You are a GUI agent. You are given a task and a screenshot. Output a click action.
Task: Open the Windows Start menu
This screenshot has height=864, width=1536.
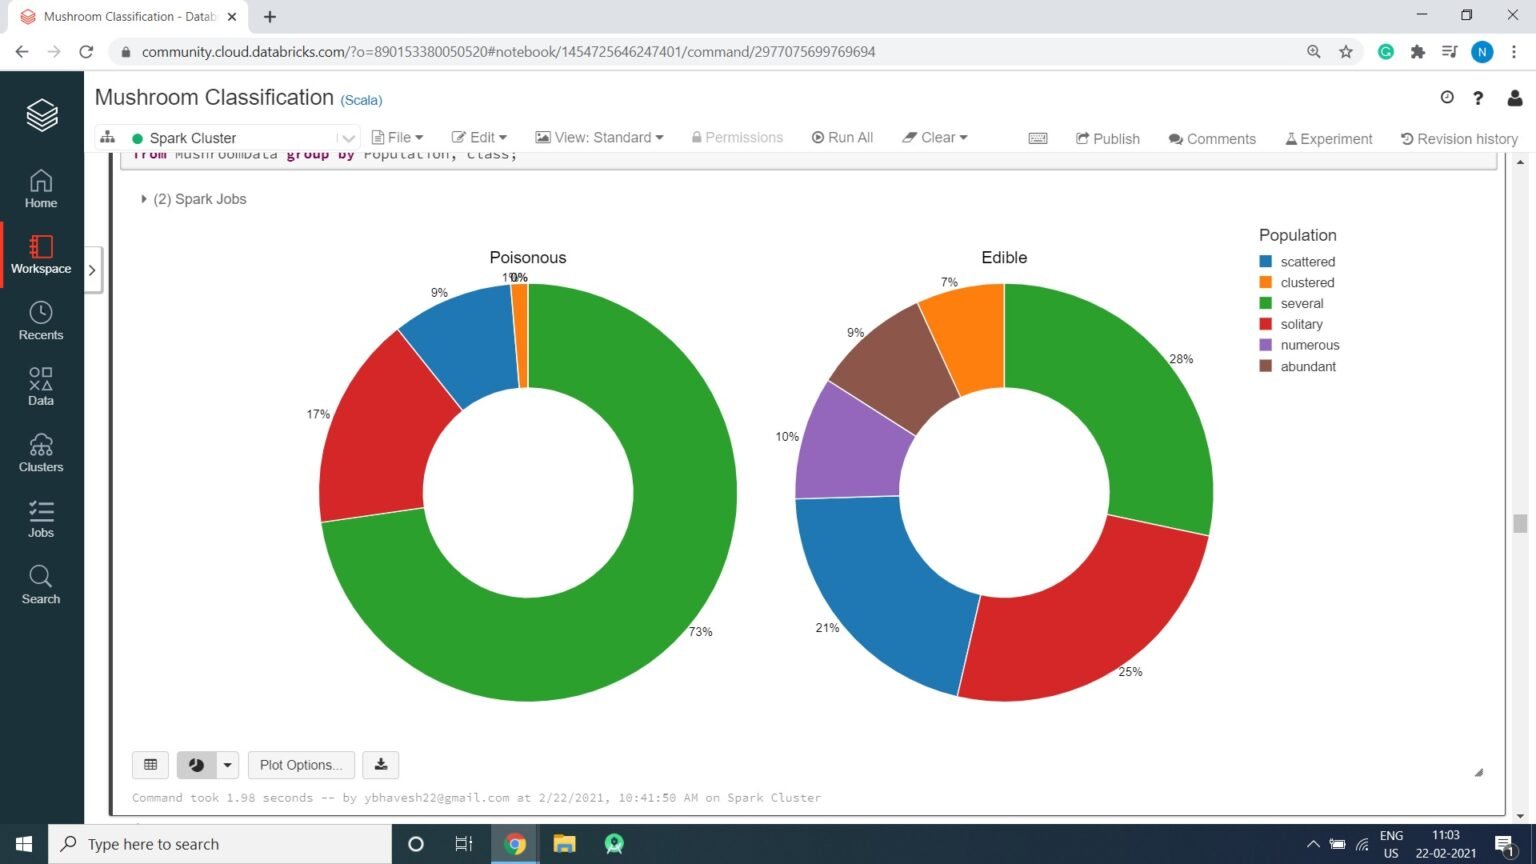coord(24,844)
